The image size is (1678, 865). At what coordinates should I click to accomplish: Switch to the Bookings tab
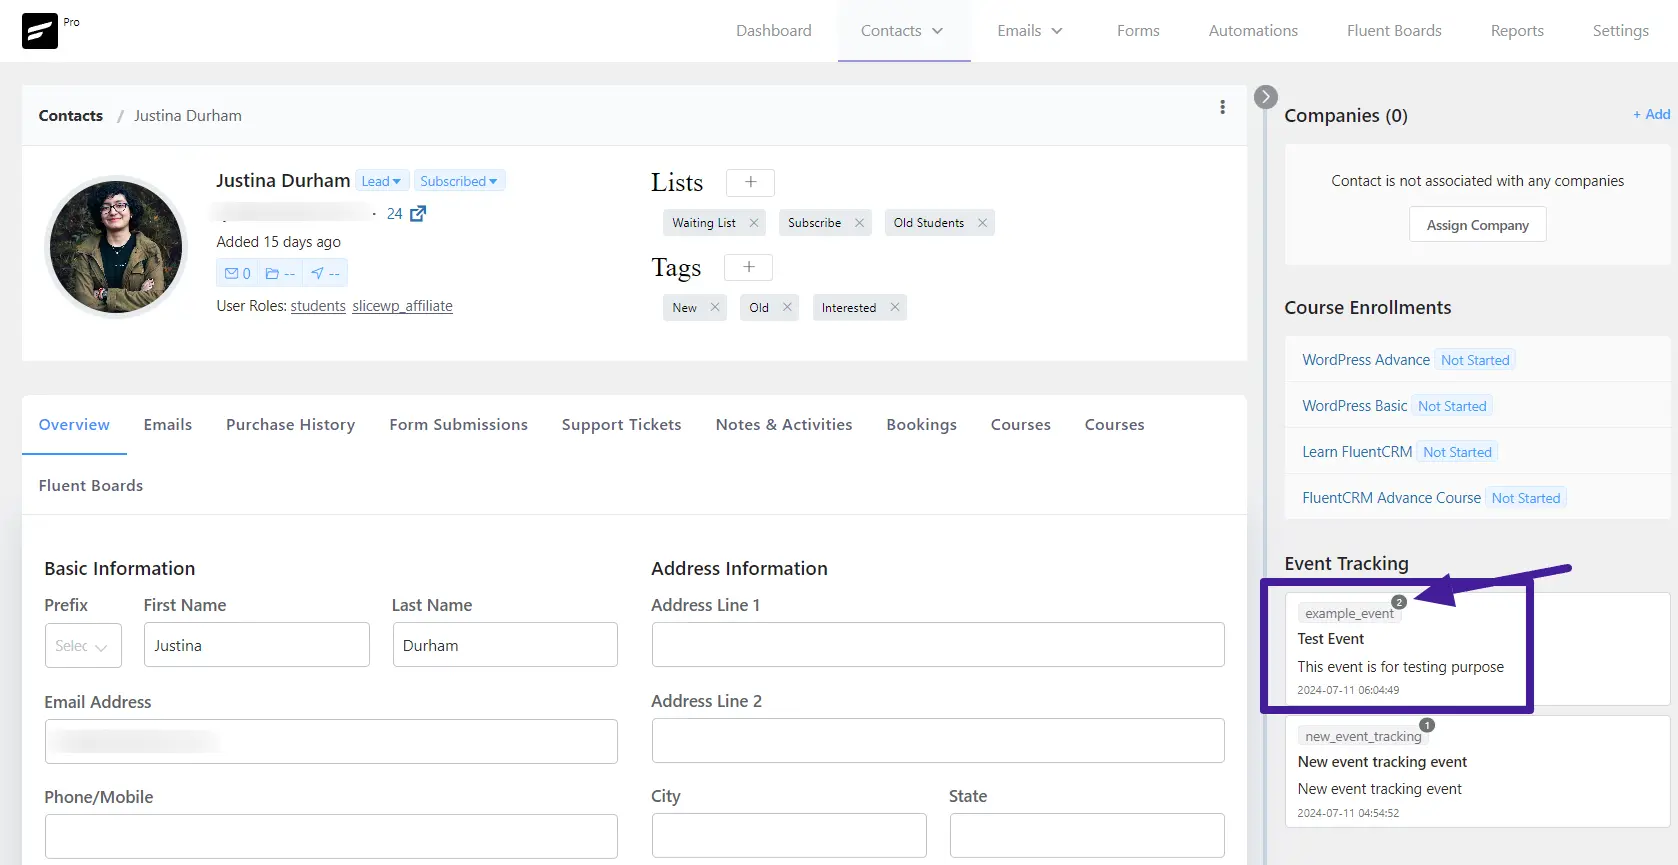tap(922, 425)
